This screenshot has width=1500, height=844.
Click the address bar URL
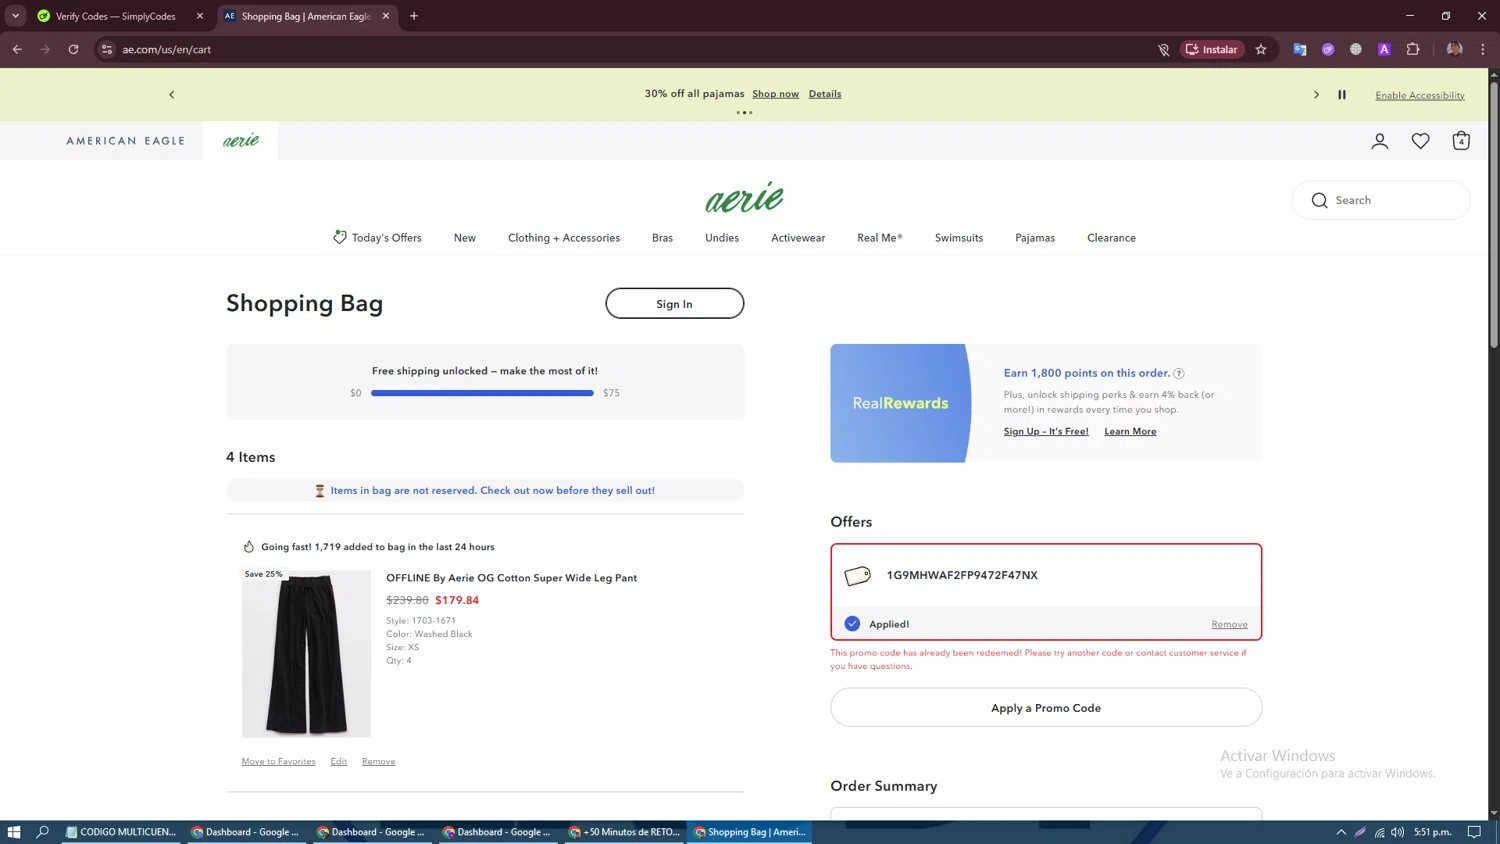[x=166, y=49]
